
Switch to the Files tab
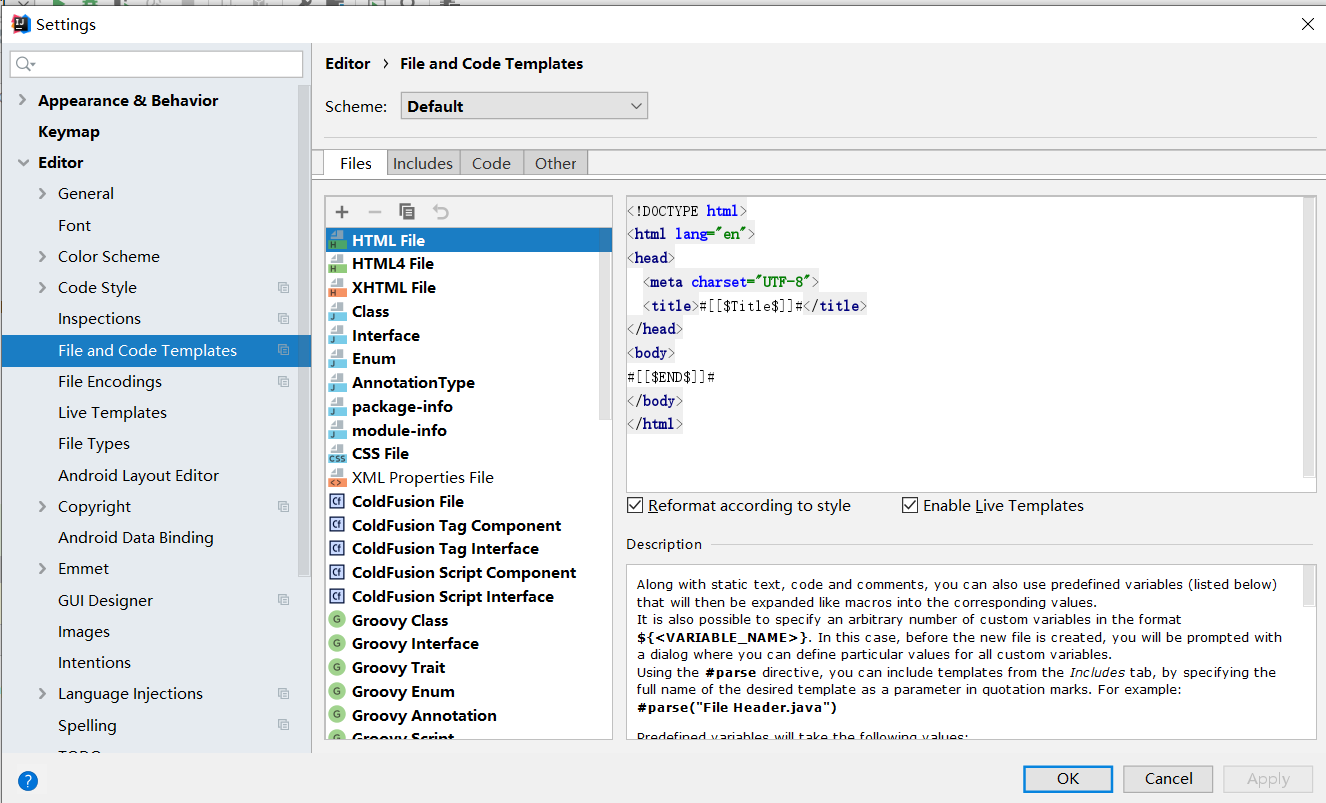[356, 163]
